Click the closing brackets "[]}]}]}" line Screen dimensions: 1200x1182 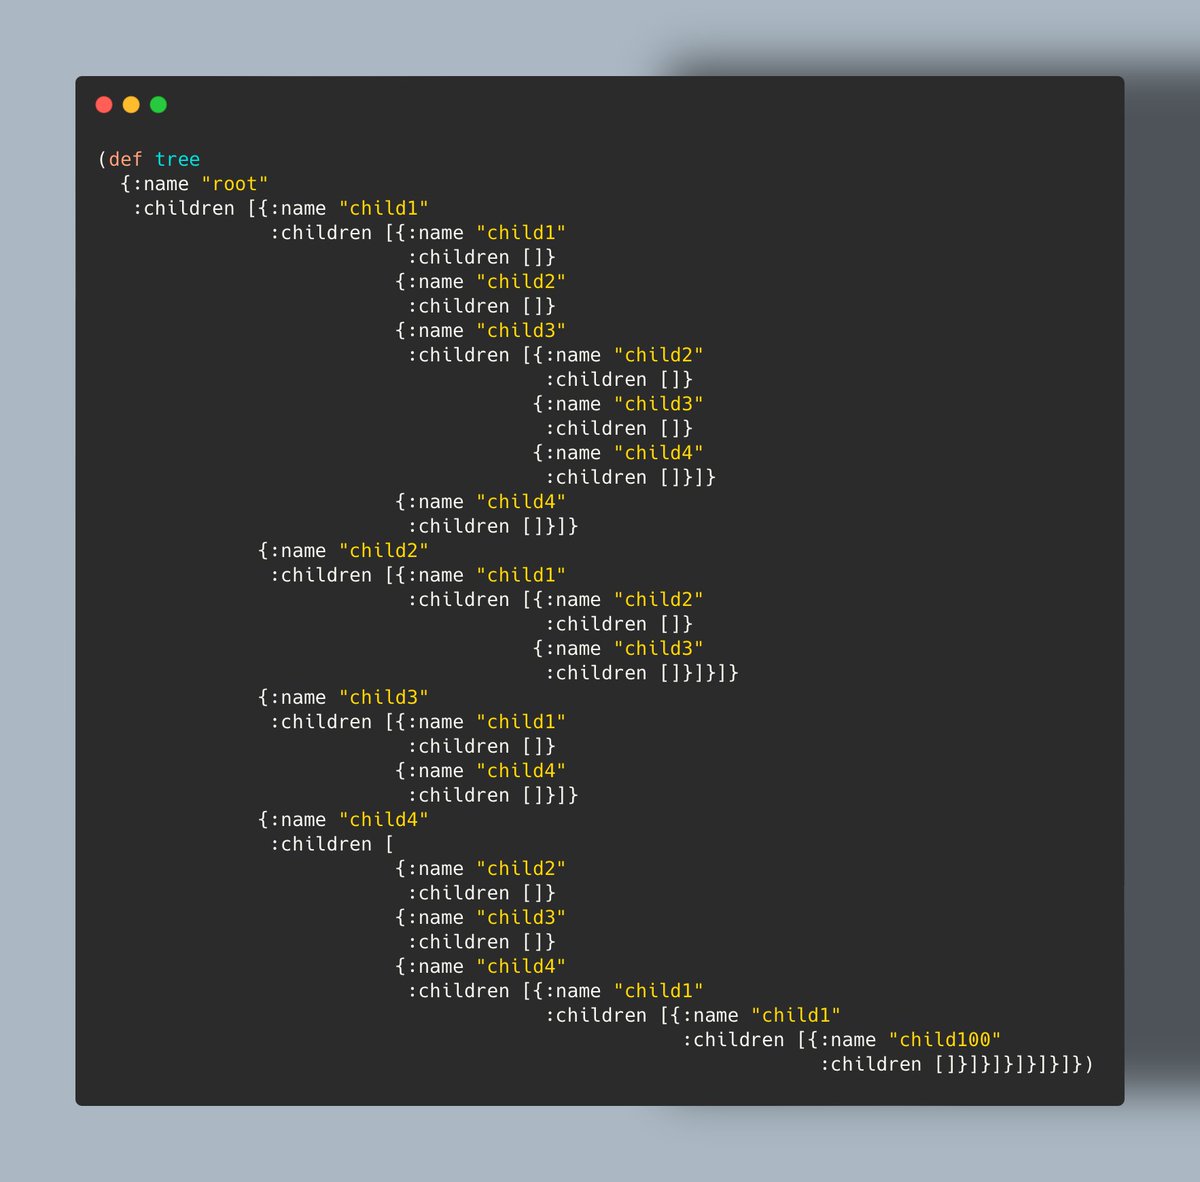coord(699,673)
